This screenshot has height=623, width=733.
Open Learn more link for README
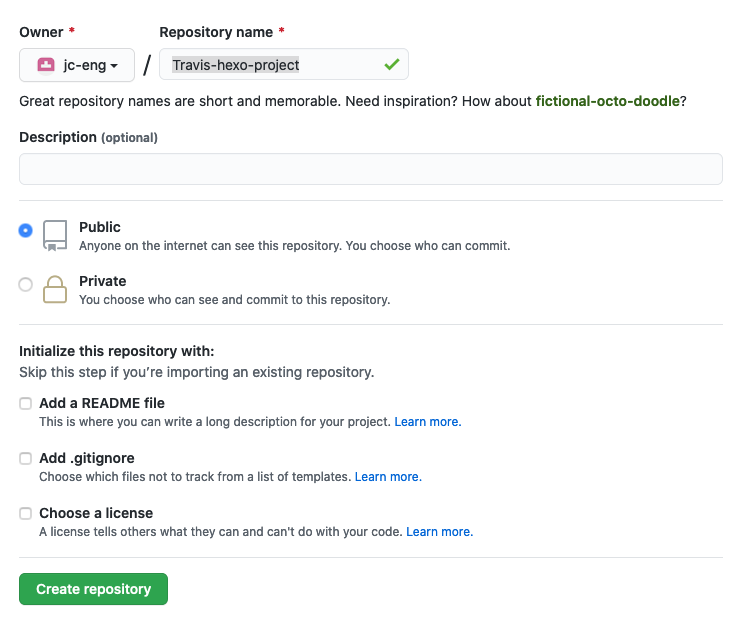(x=428, y=422)
